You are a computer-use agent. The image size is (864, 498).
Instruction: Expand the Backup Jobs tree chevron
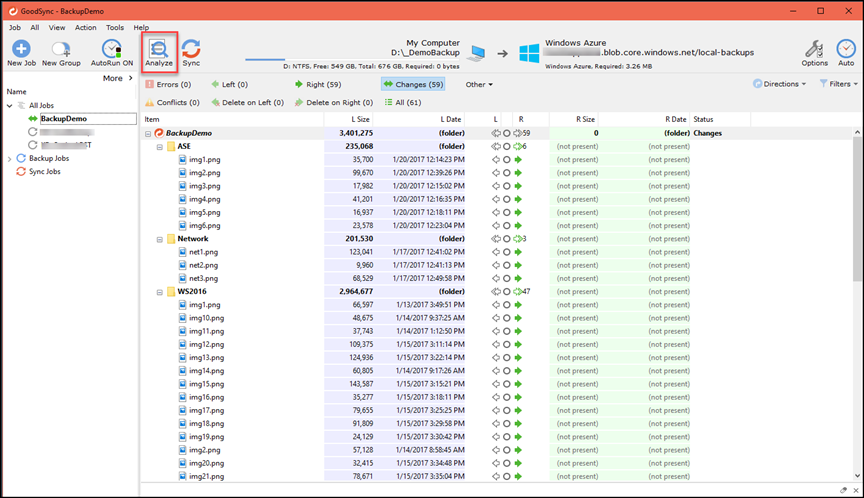[9, 159]
